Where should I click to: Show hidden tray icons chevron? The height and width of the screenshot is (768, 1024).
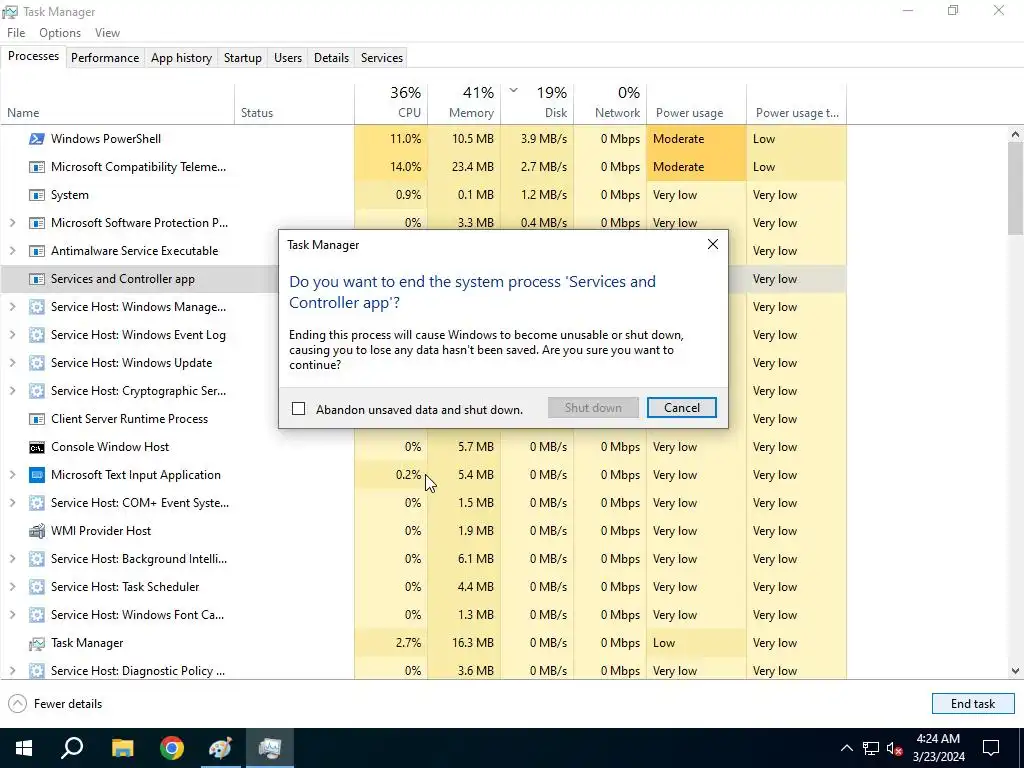pos(846,748)
